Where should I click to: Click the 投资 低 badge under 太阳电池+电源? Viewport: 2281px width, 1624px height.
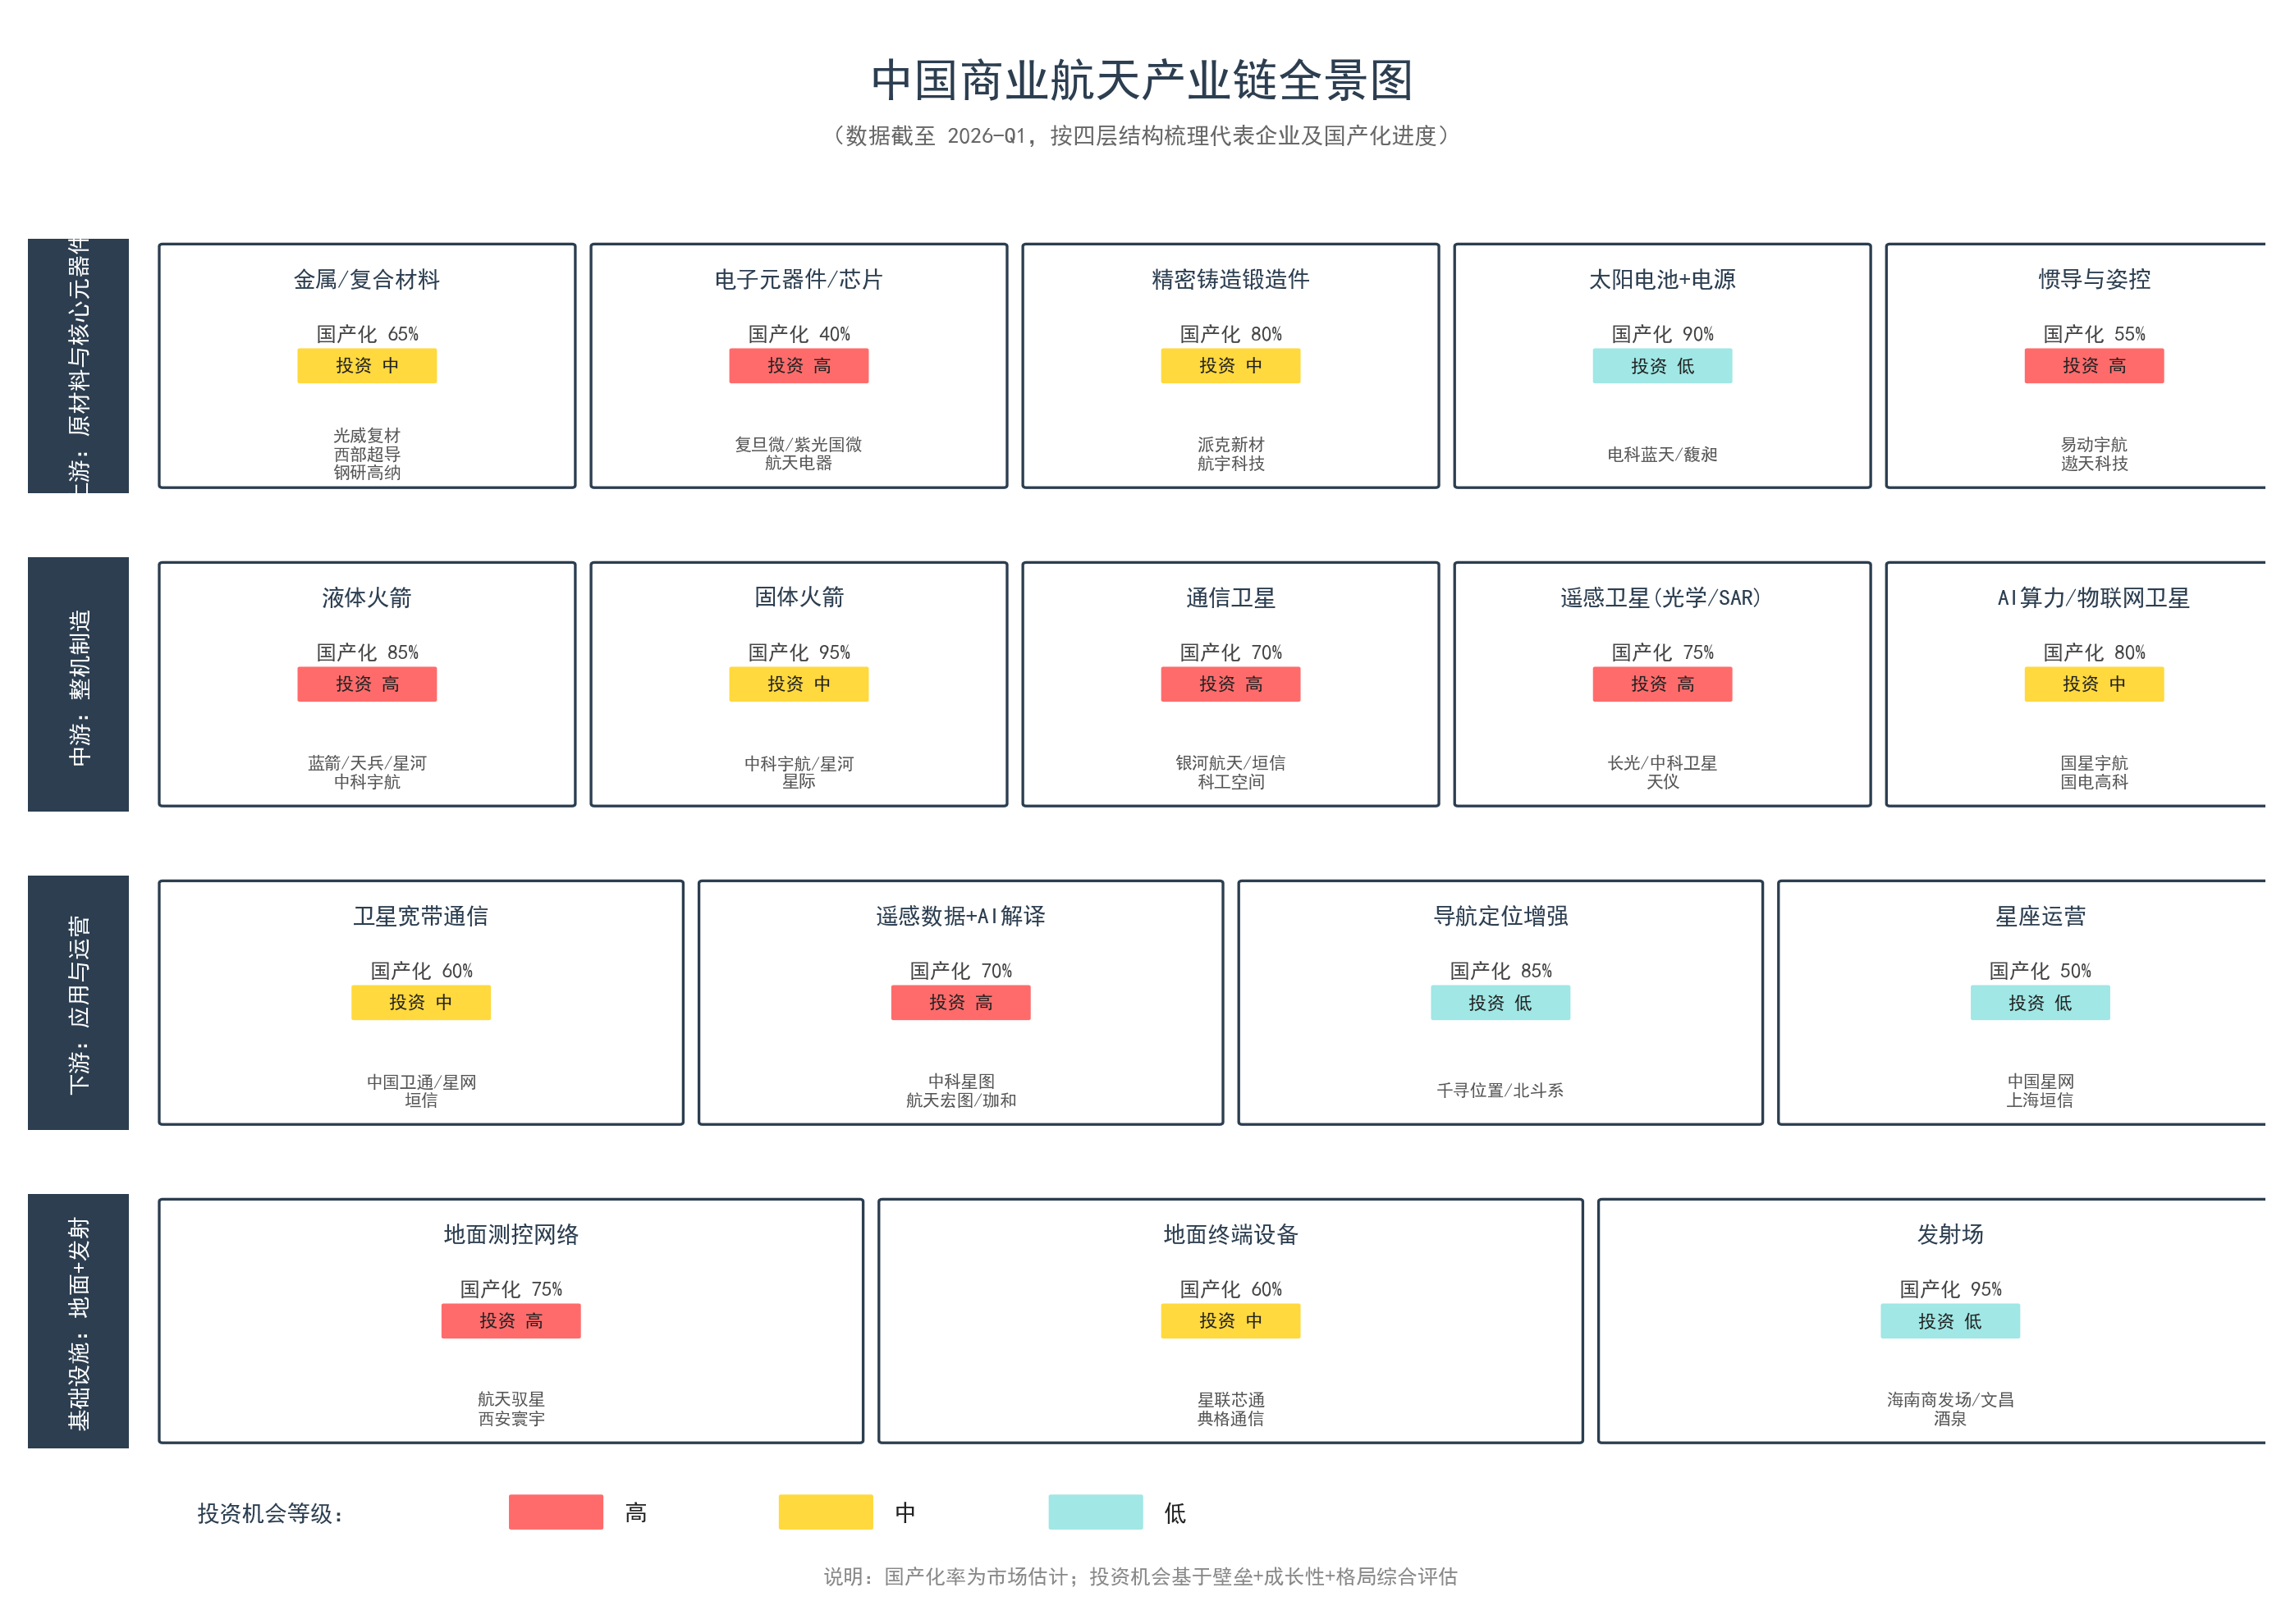[1663, 366]
